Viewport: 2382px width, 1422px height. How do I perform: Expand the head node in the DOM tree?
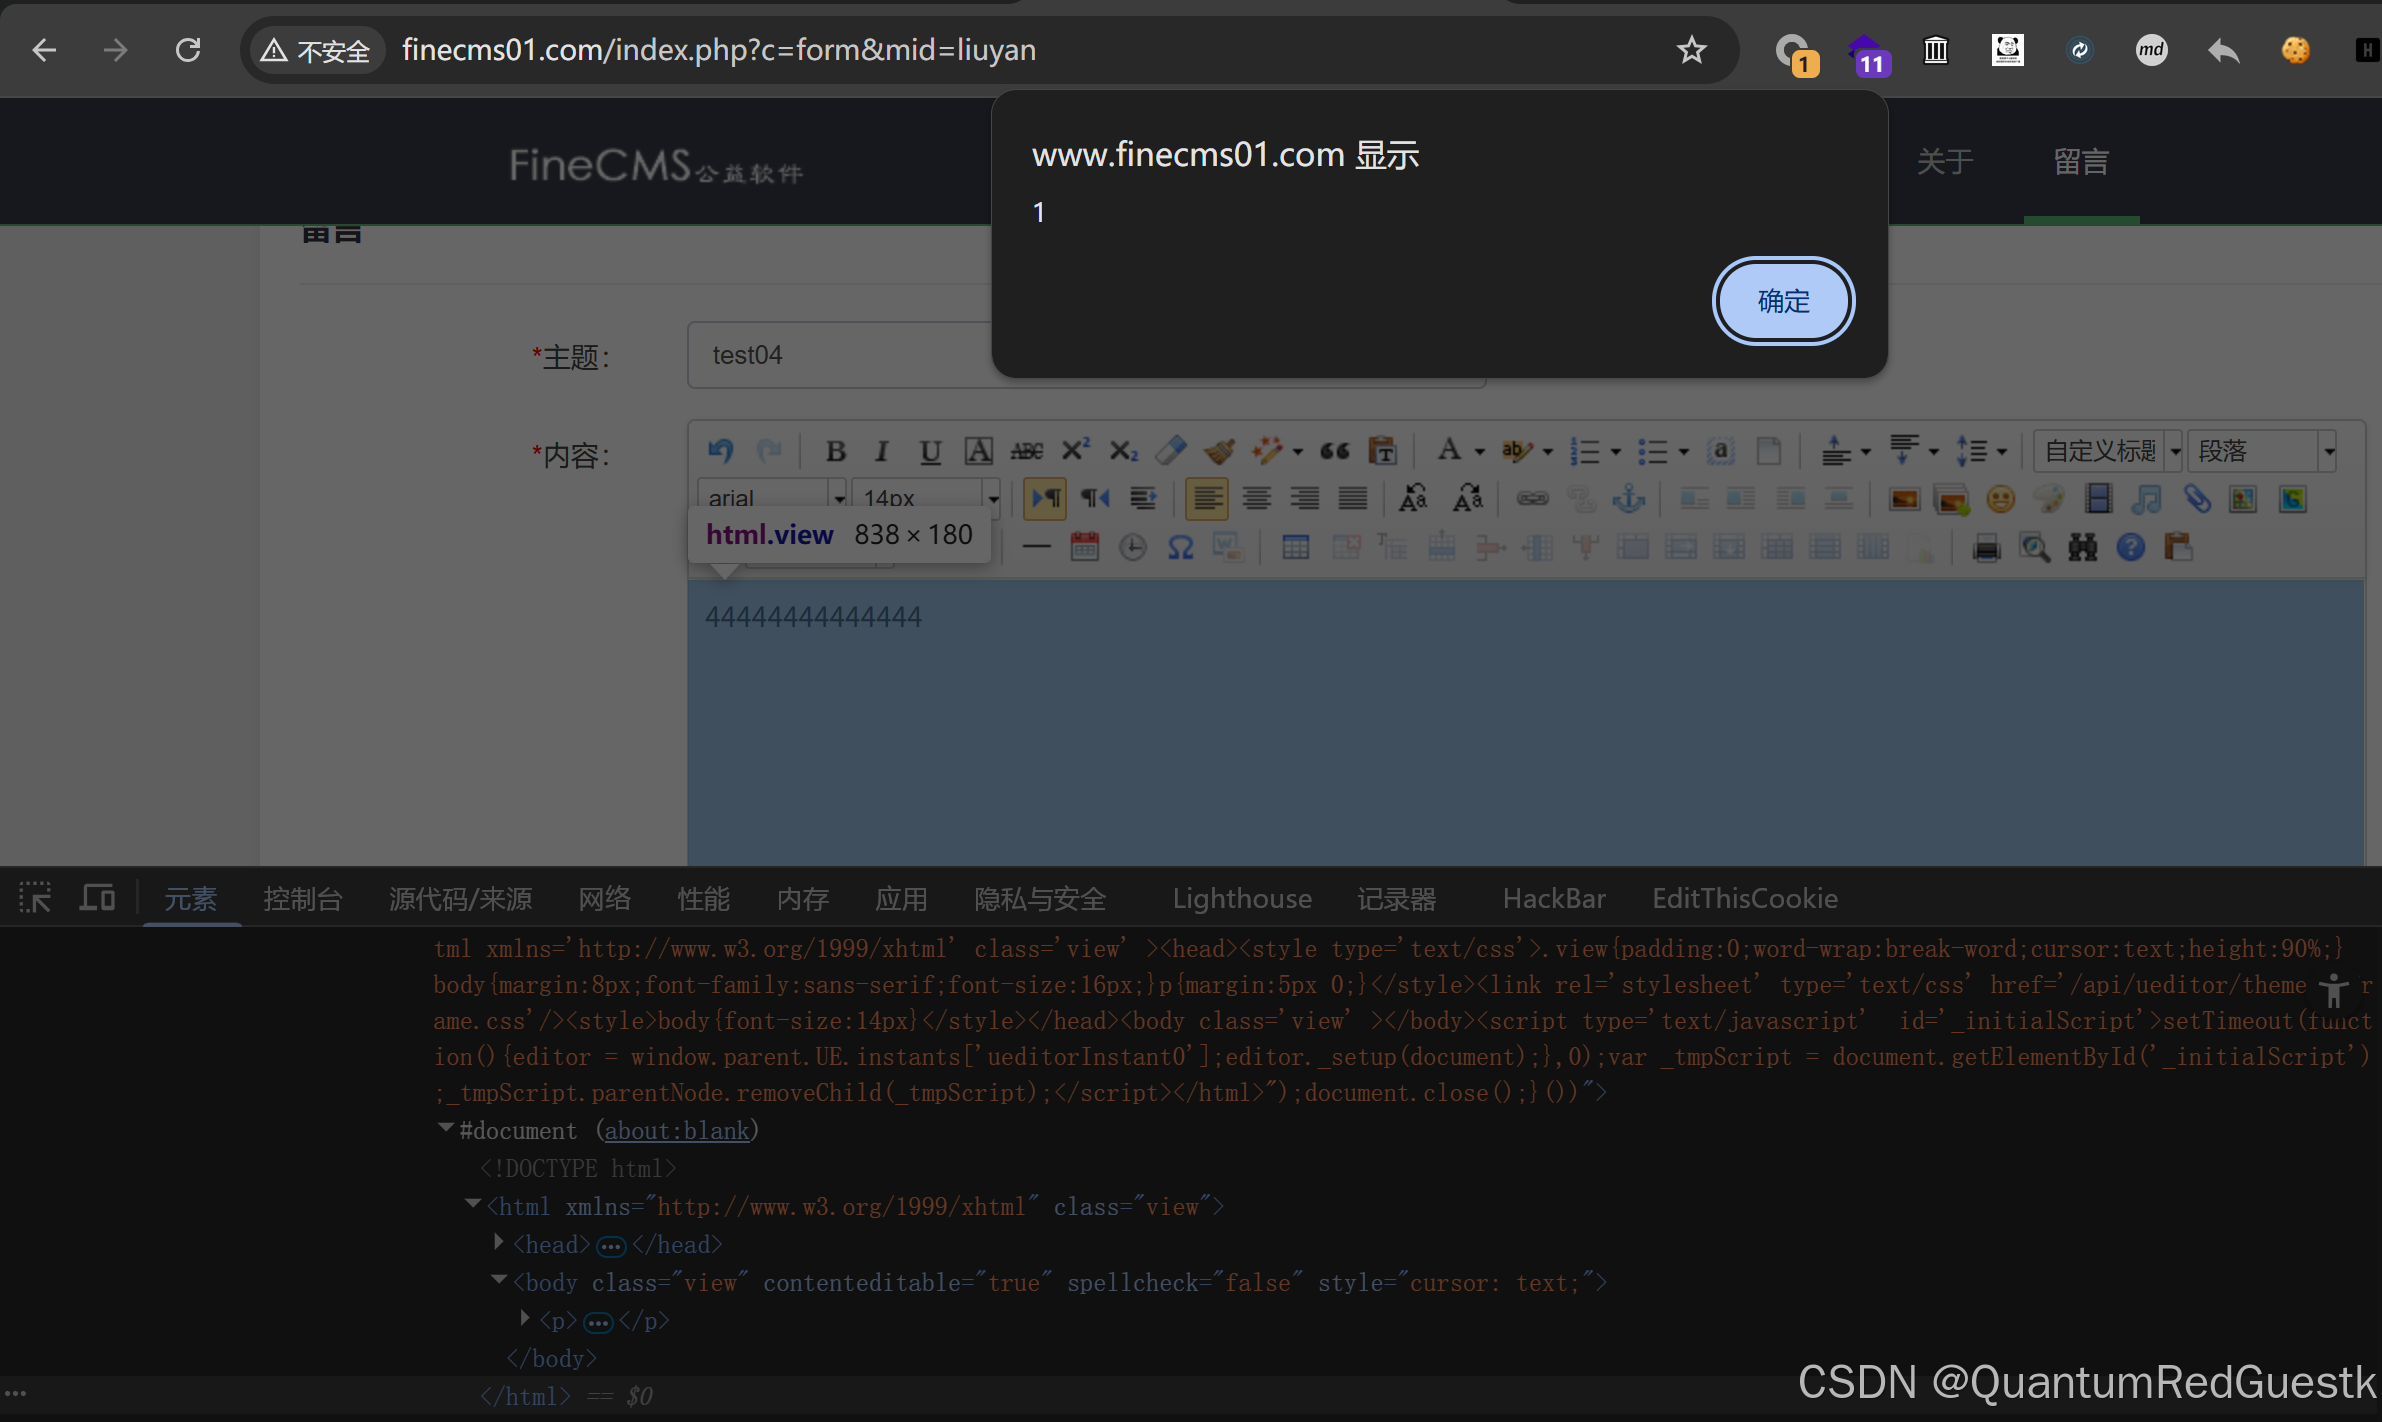click(x=499, y=1243)
